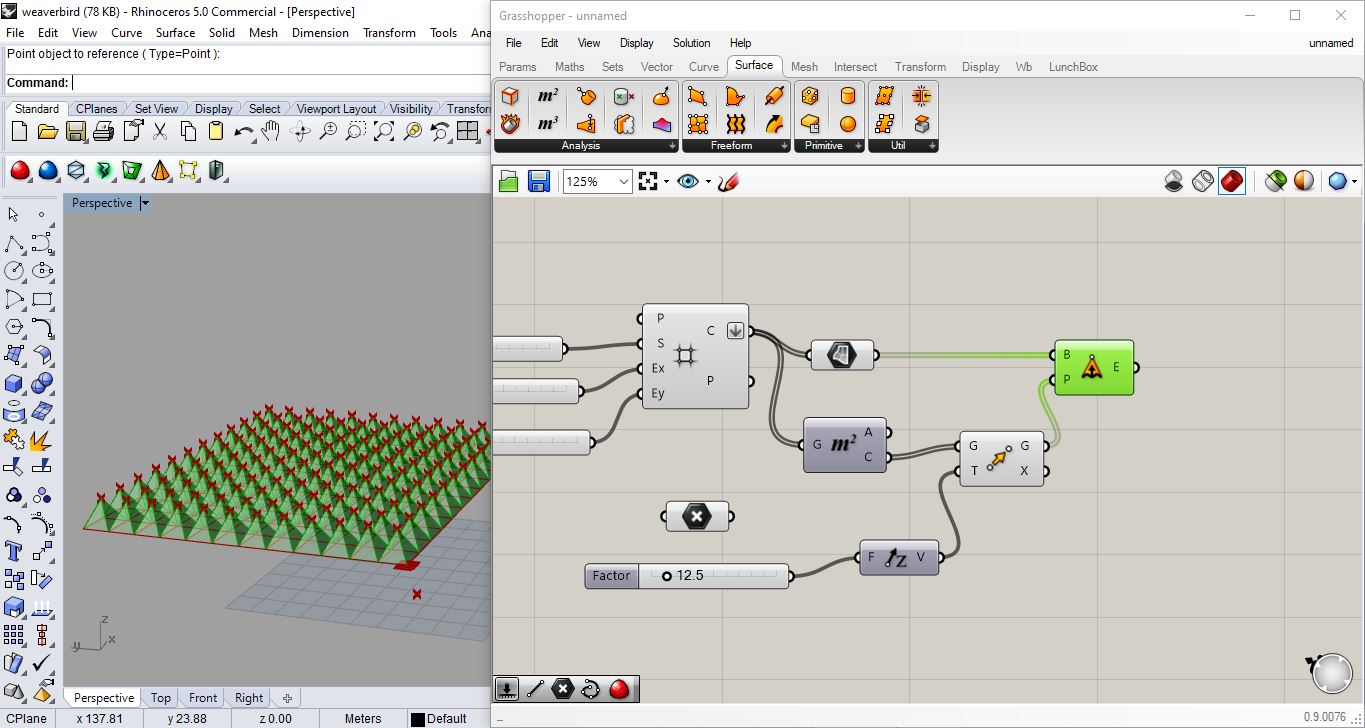Enable shaded red preview mode in Grasshopper
The height and width of the screenshot is (728, 1365).
1232,181
